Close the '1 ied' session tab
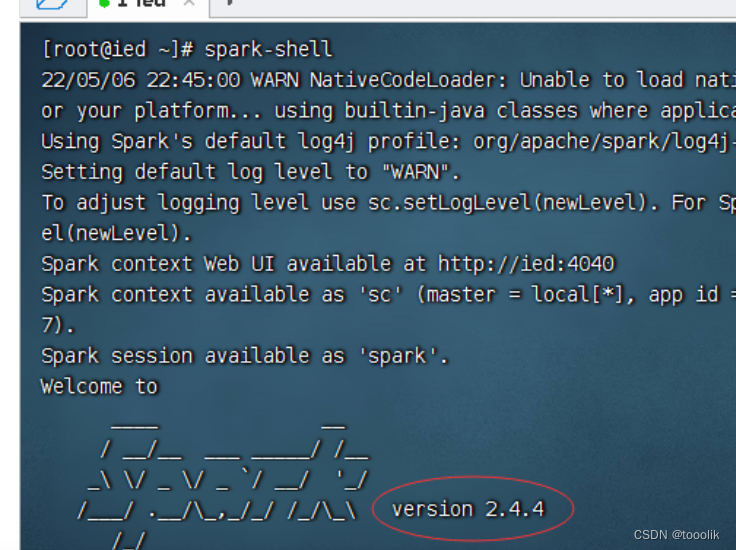 point(189,3)
